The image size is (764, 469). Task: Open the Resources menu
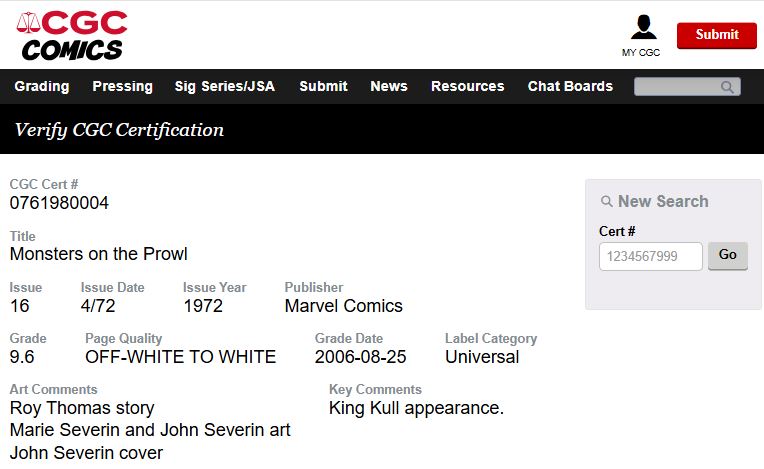click(x=467, y=86)
